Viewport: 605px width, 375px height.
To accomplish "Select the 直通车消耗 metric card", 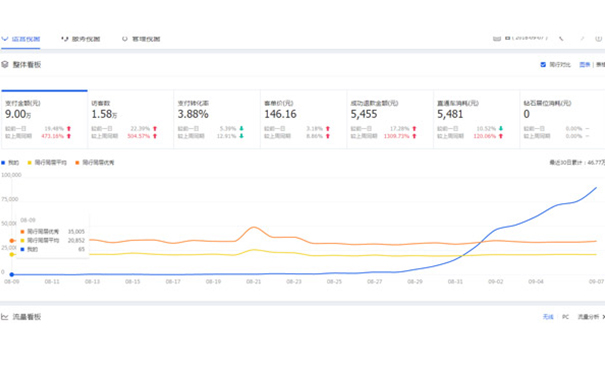I will (x=477, y=119).
